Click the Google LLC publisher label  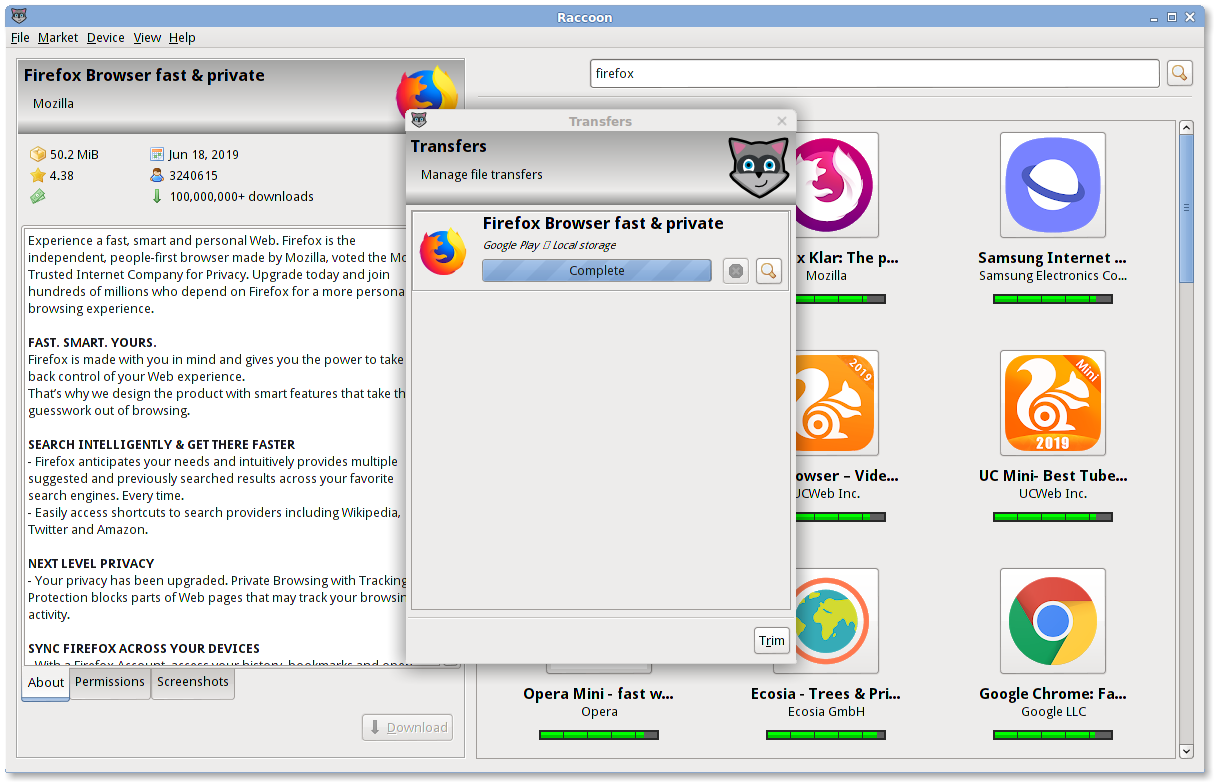click(x=1052, y=712)
